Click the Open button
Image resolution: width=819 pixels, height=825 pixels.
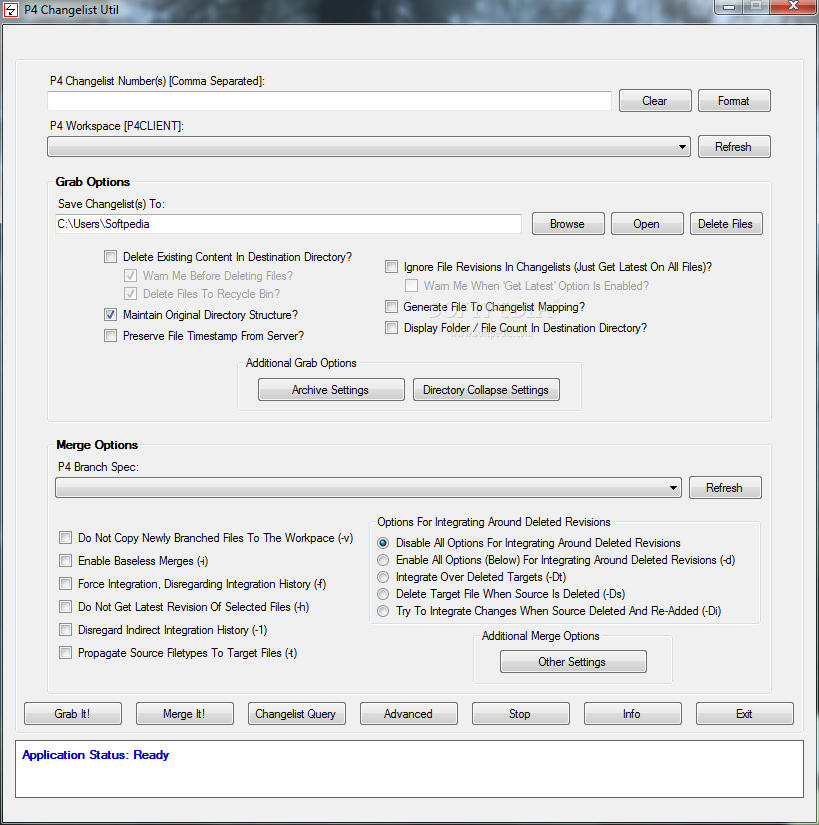click(647, 224)
